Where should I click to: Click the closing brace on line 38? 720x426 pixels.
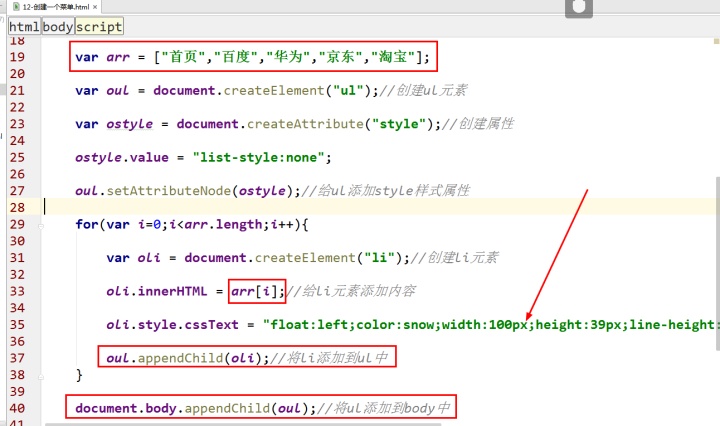(x=79, y=375)
